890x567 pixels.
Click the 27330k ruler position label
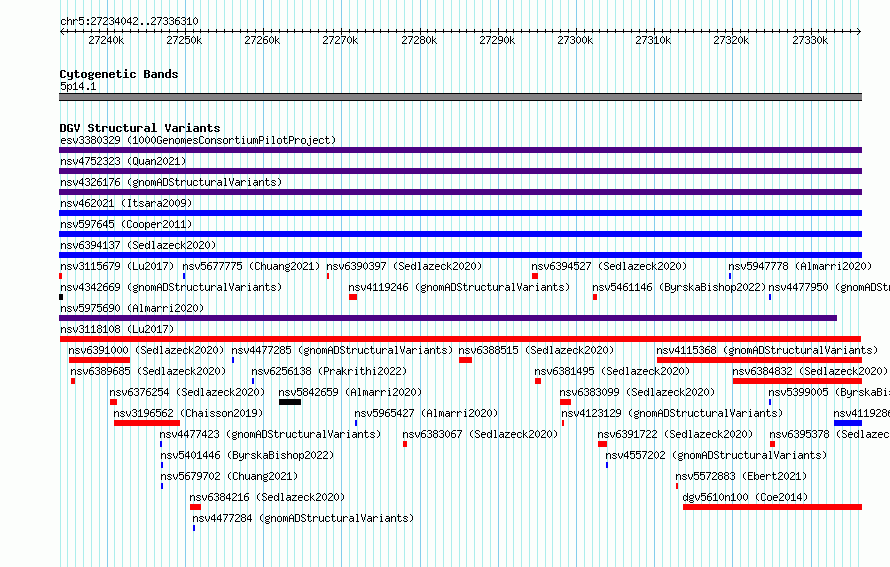tap(810, 40)
